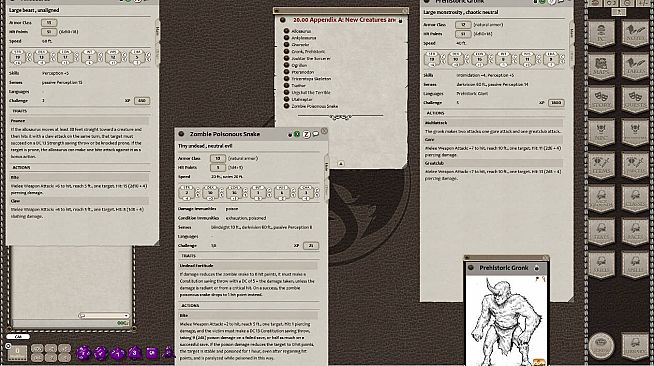Switch to Main side tab on Zombie sheet

[x=327, y=165]
